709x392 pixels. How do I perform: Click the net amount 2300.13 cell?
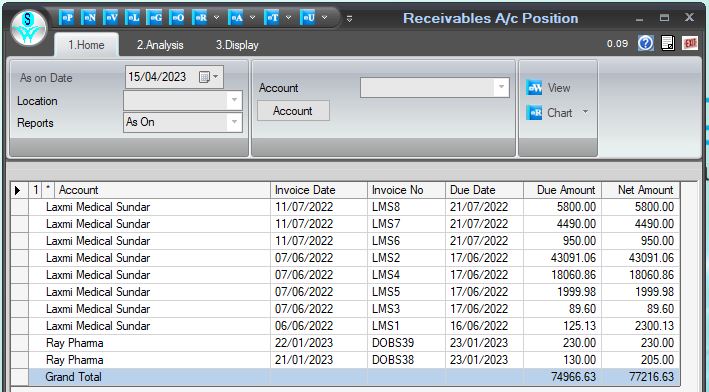pyautogui.click(x=641, y=326)
